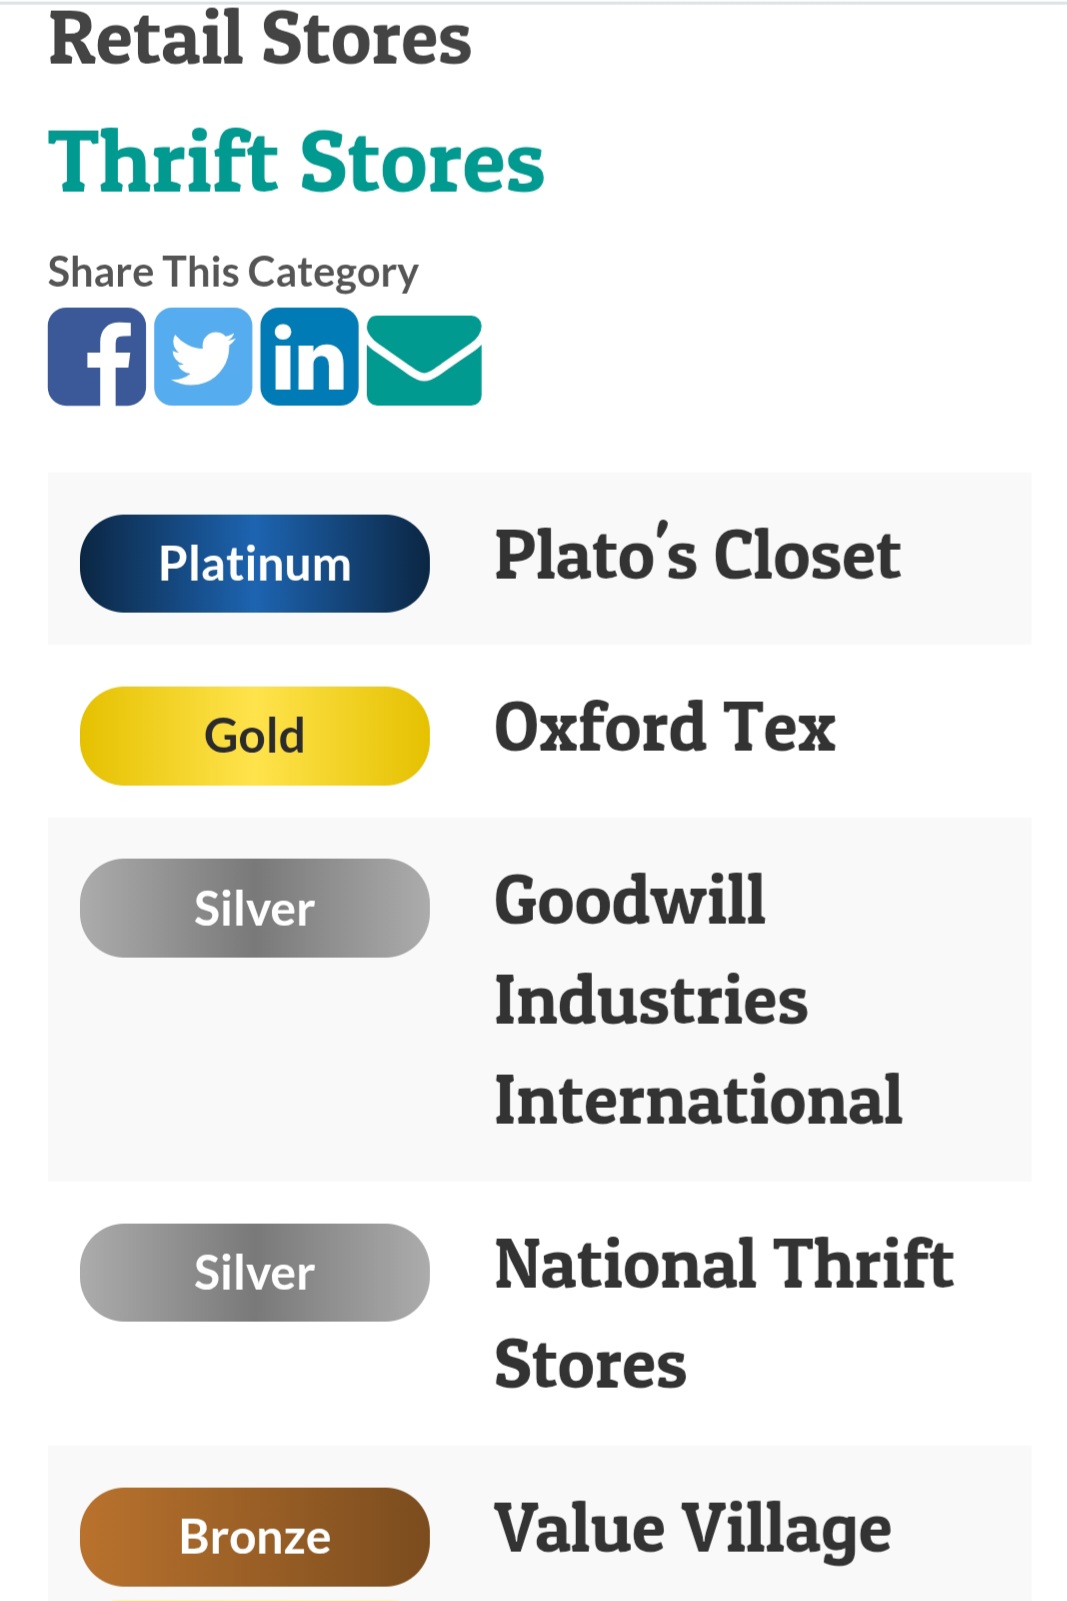Open Oxford Tex listing
This screenshot has width=1067, height=1601.
click(x=664, y=728)
